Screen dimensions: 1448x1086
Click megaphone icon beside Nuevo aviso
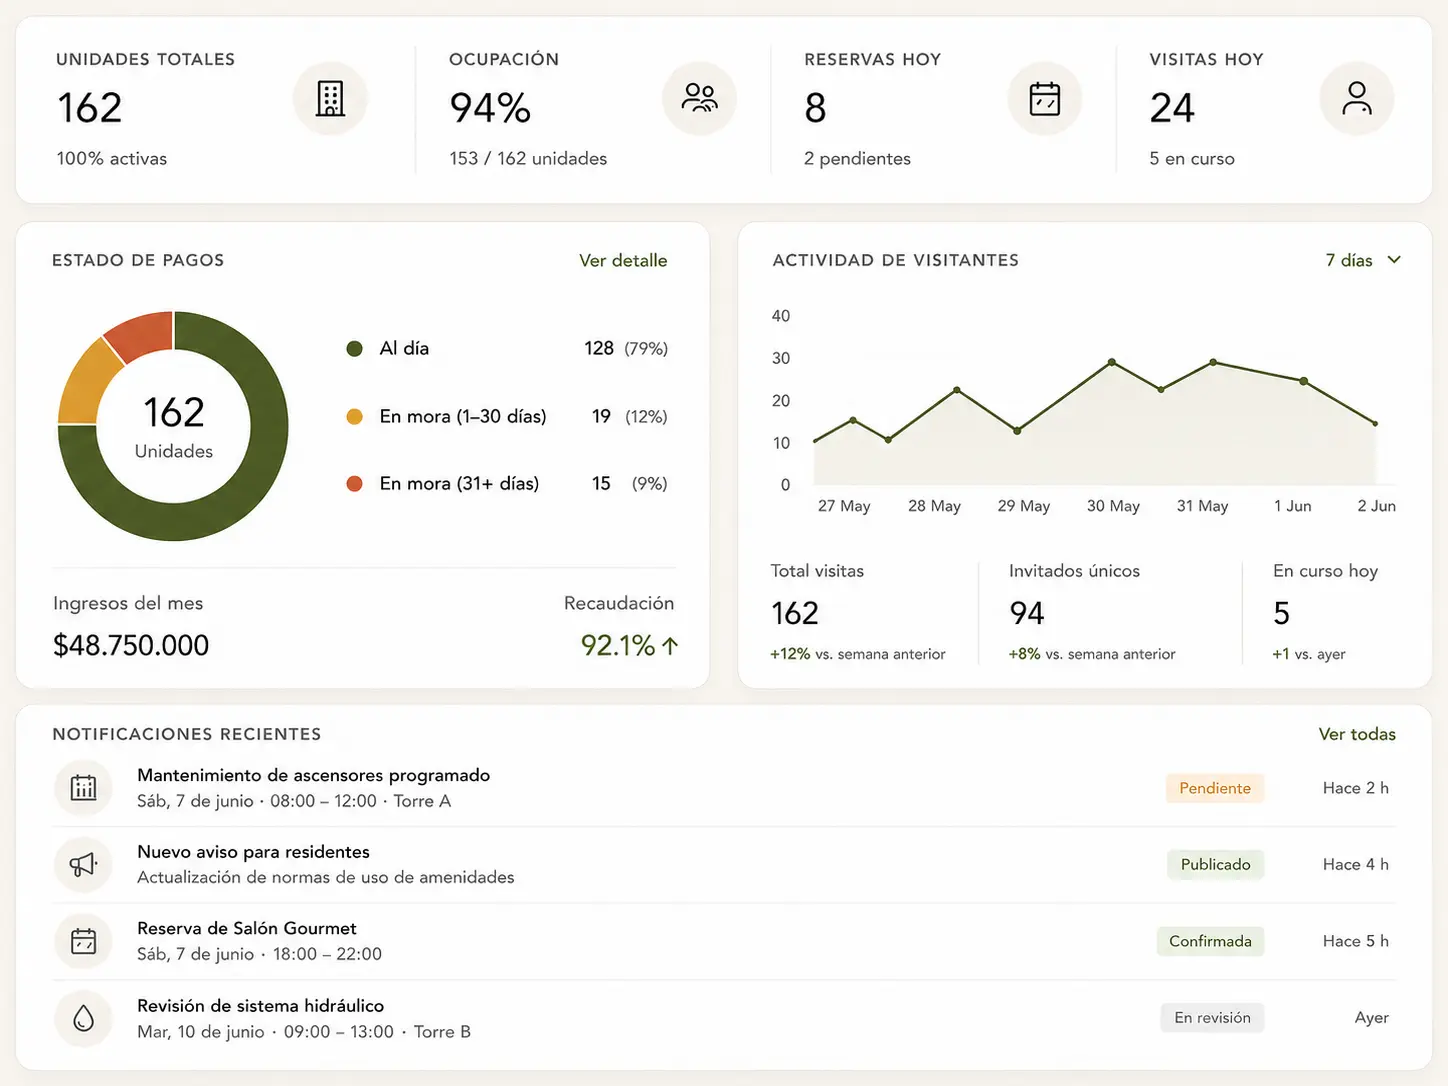[84, 864]
